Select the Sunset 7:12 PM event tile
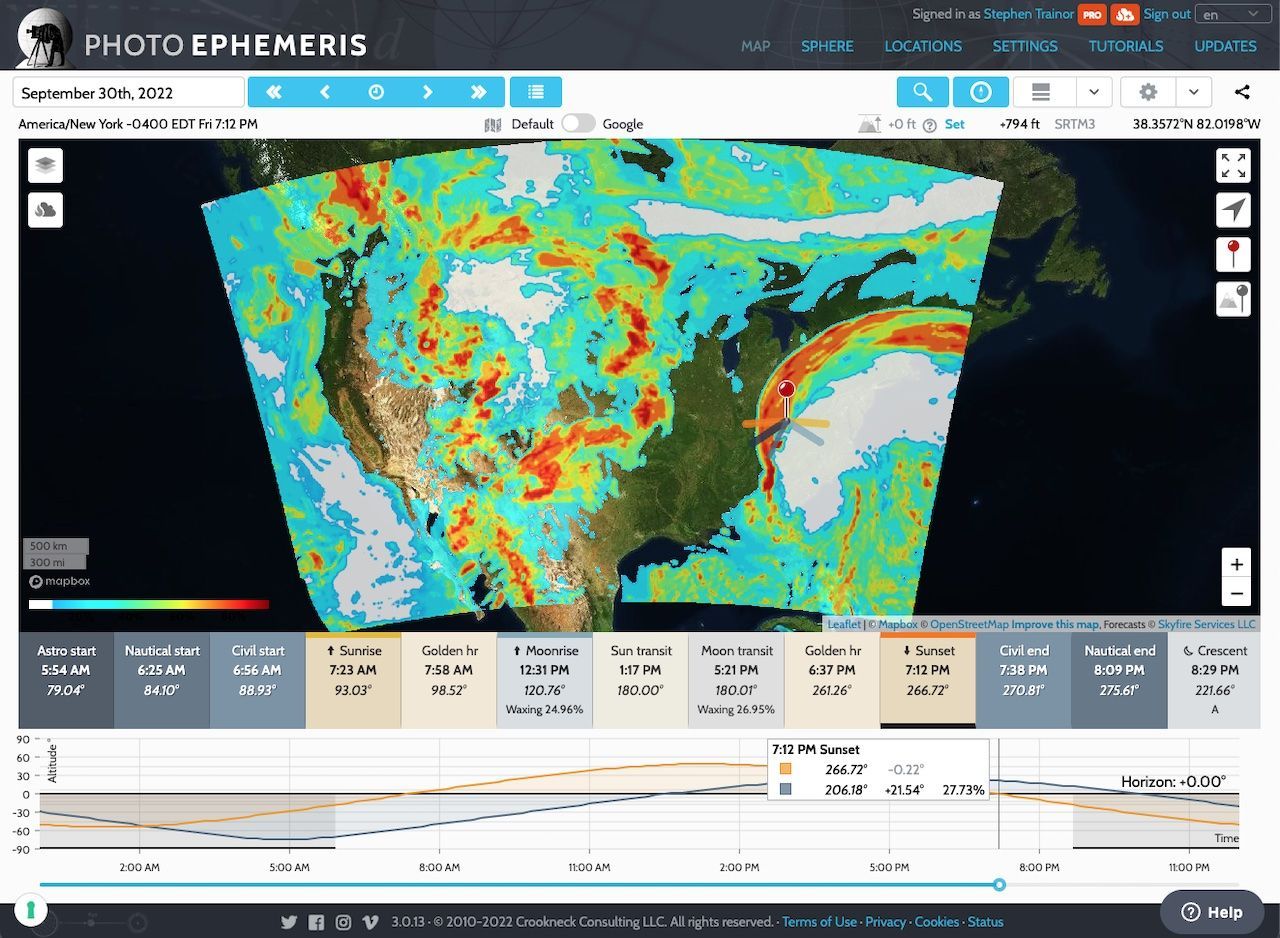Image resolution: width=1280 pixels, height=938 pixels. point(928,680)
